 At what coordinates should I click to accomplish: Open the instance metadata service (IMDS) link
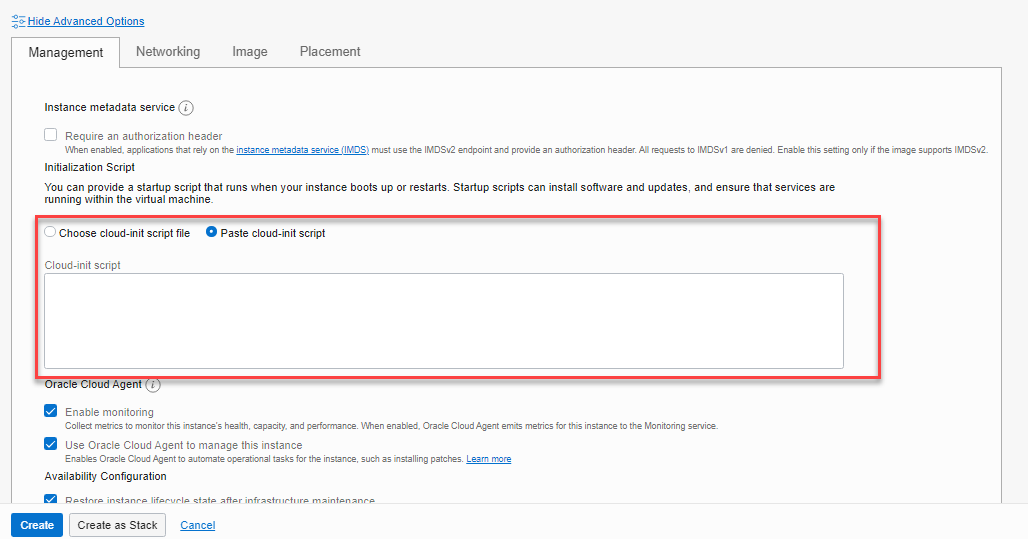click(x=302, y=150)
